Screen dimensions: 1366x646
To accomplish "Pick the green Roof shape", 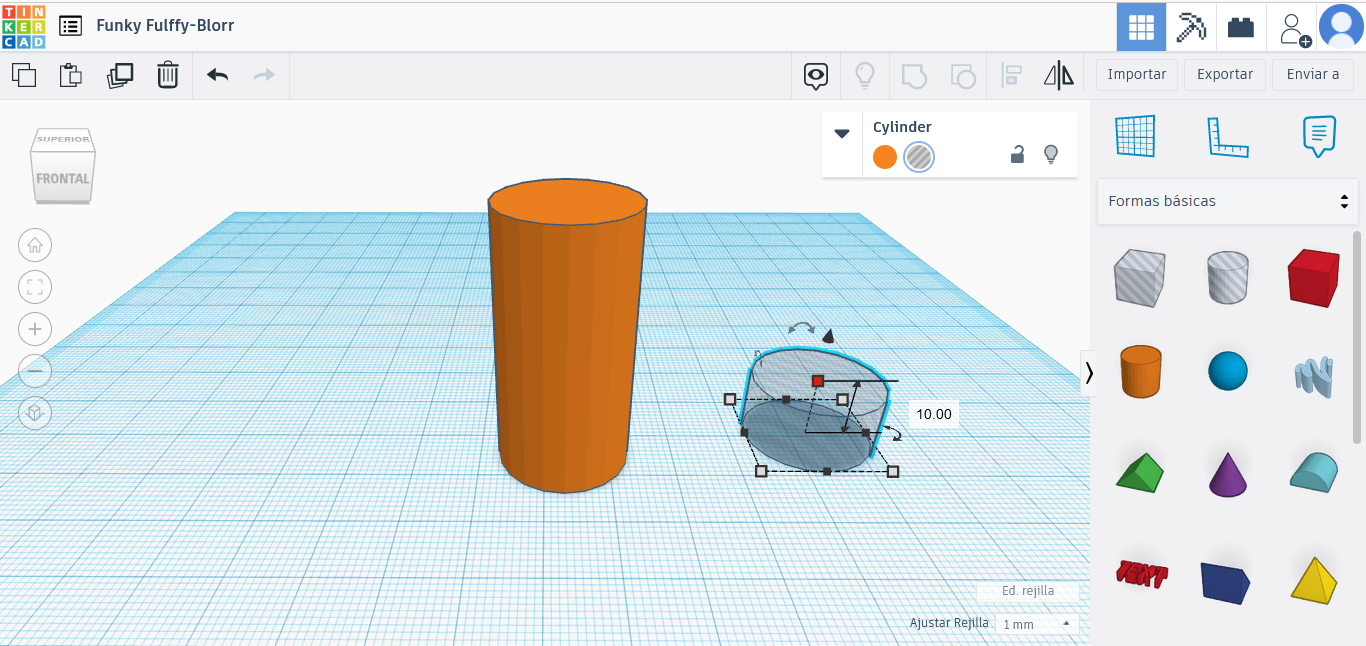I will 1140,472.
